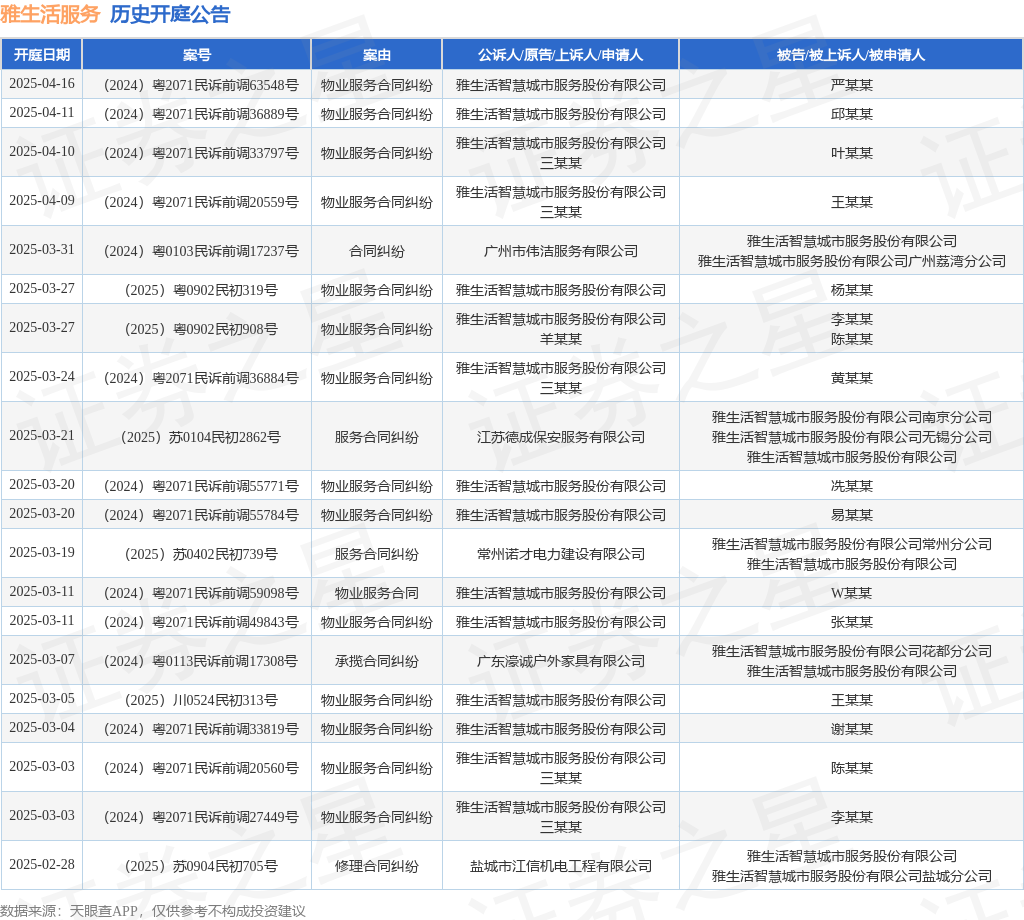The height and width of the screenshot is (920, 1024).
Task: Click the 合同纠纷 case cause cell
Action: (x=377, y=251)
